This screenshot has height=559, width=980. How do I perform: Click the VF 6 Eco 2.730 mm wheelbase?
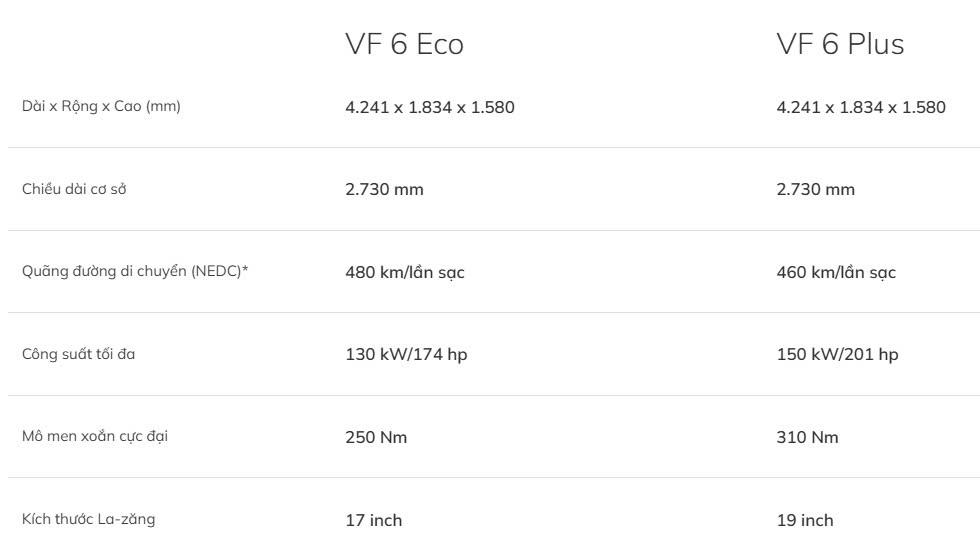click(384, 190)
